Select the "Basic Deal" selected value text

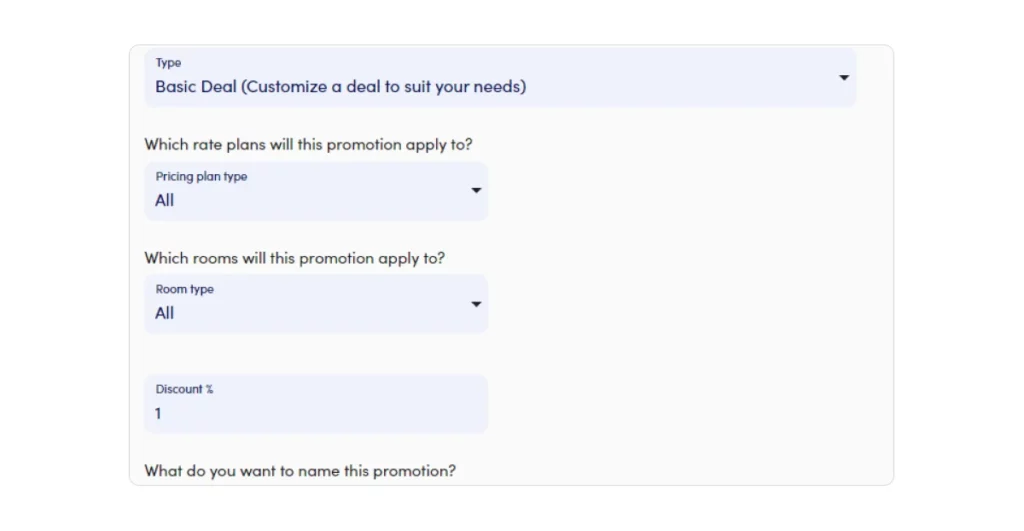point(196,87)
